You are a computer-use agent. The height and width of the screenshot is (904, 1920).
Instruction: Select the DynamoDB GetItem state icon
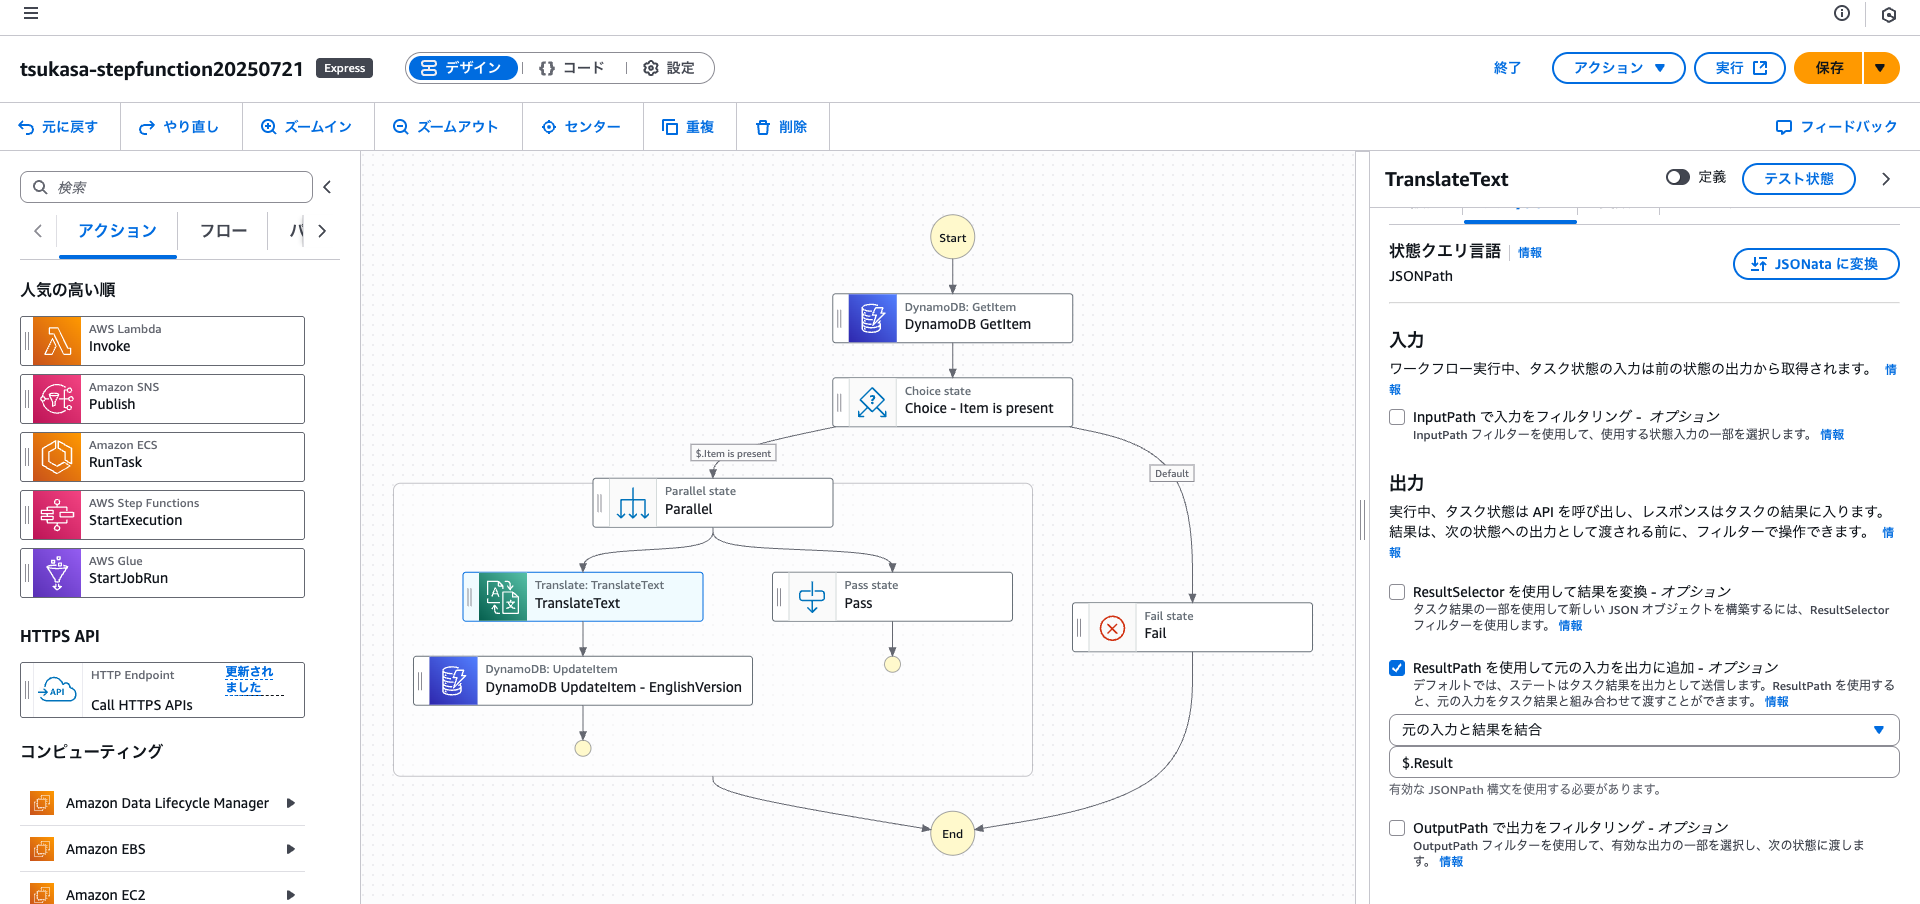pos(872,318)
